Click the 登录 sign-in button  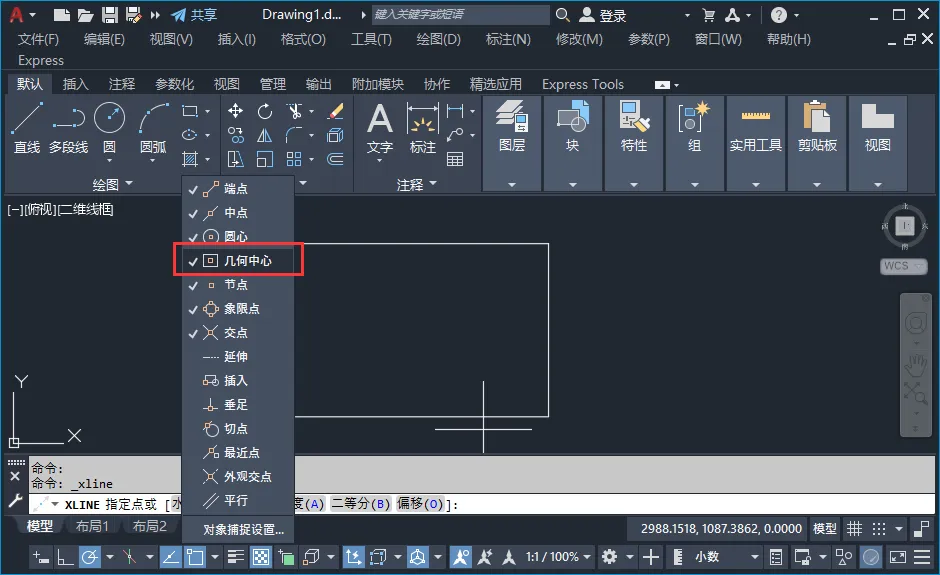(x=604, y=15)
